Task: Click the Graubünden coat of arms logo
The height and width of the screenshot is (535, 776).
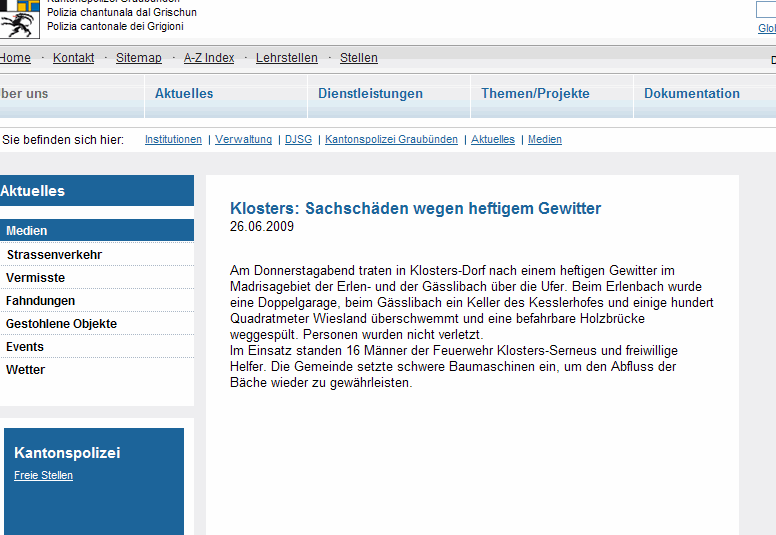Action: pyautogui.click(x=19, y=19)
